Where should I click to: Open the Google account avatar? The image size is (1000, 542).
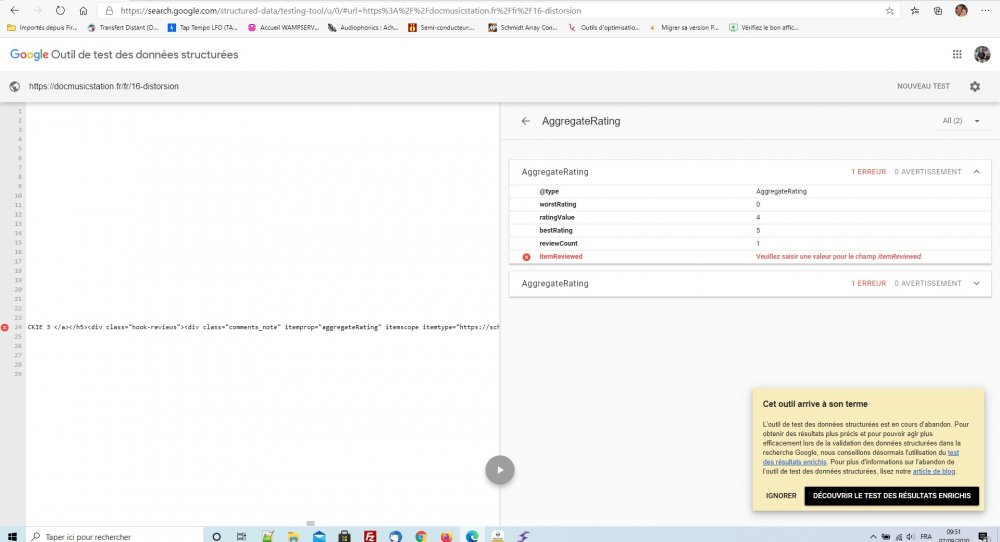coord(982,54)
